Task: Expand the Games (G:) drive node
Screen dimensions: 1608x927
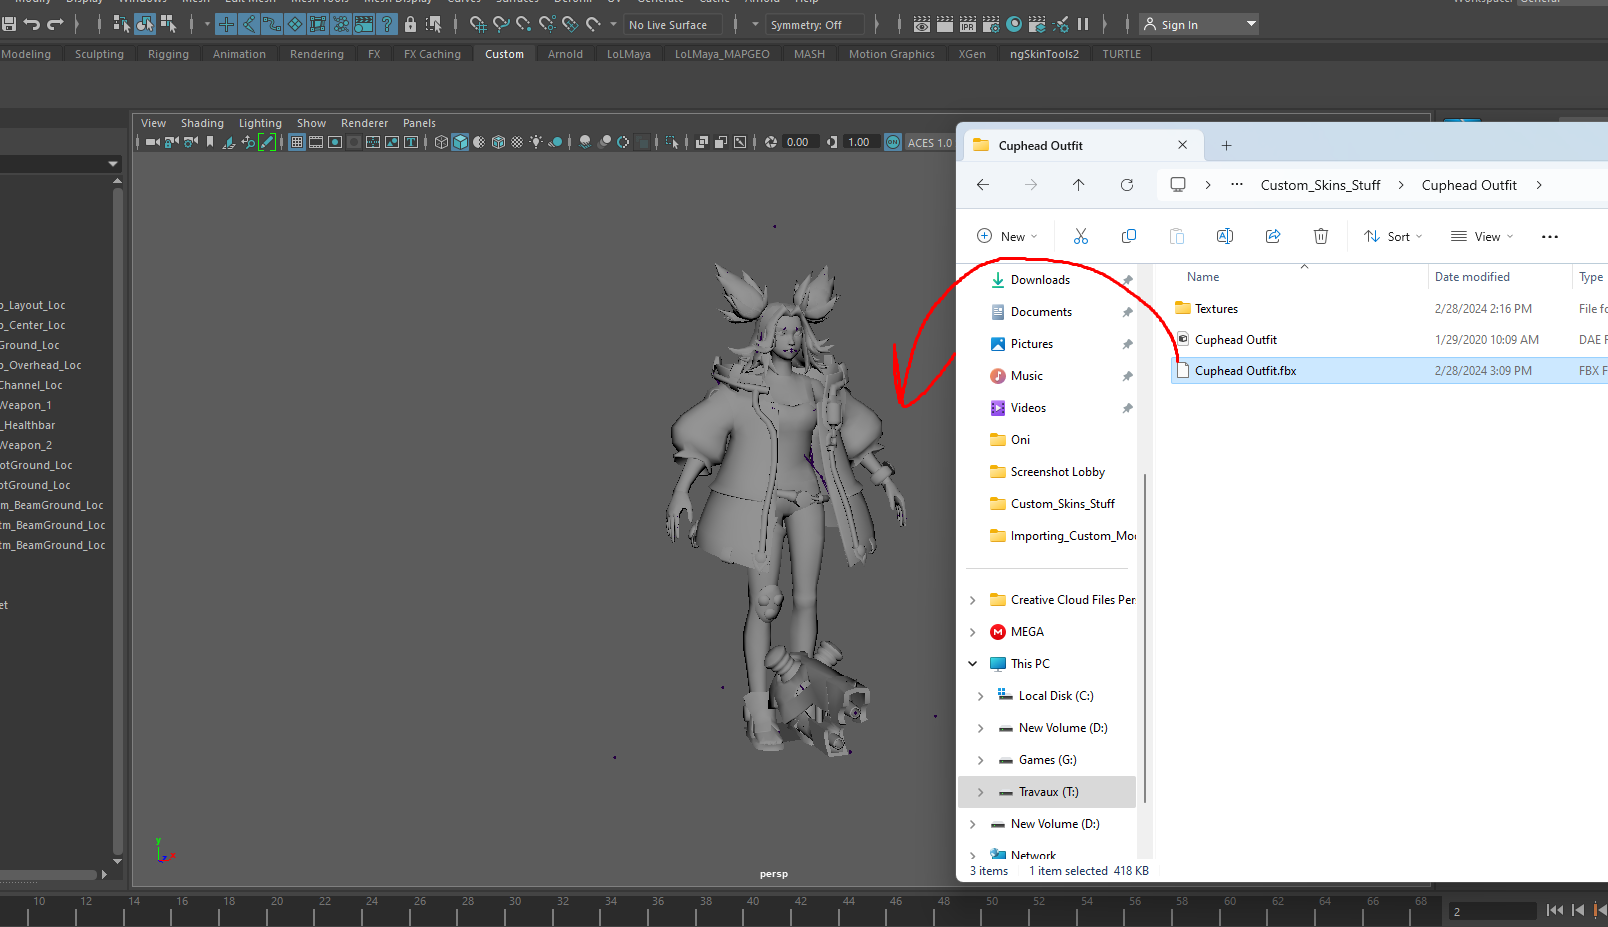Action: [980, 760]
